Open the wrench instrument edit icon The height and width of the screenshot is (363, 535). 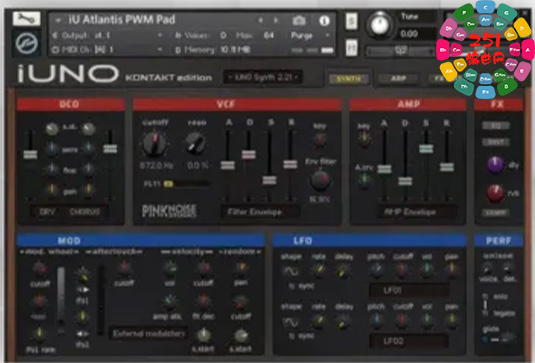pos(26,19)
